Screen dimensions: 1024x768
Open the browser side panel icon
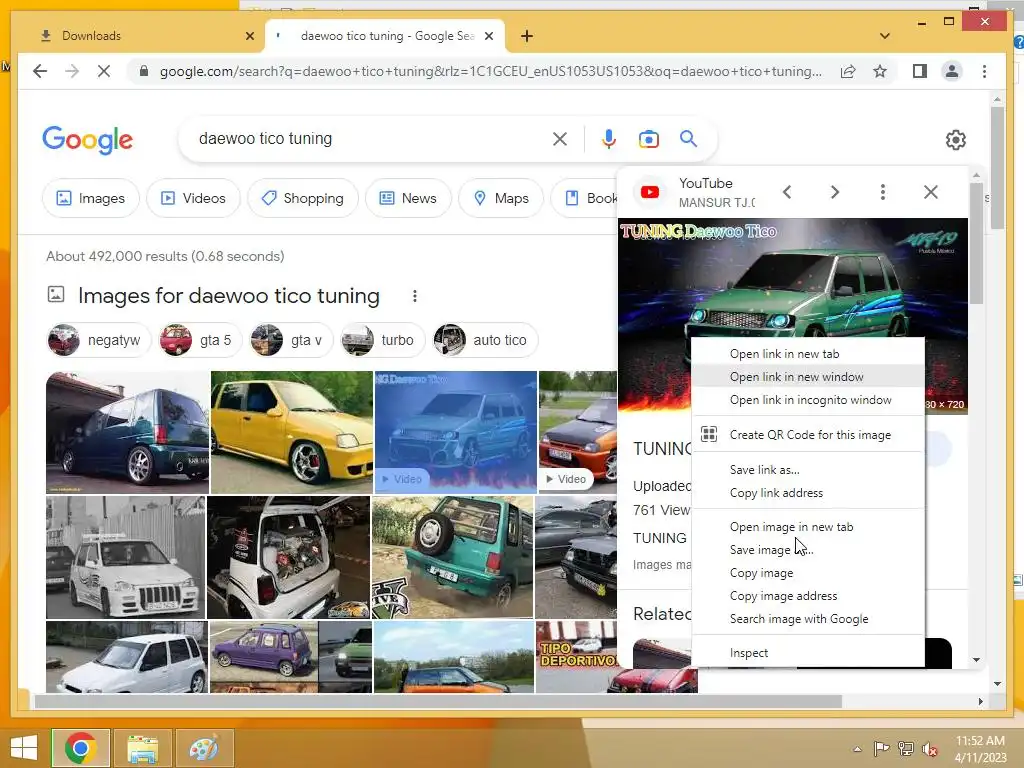(x=920, y=71)
